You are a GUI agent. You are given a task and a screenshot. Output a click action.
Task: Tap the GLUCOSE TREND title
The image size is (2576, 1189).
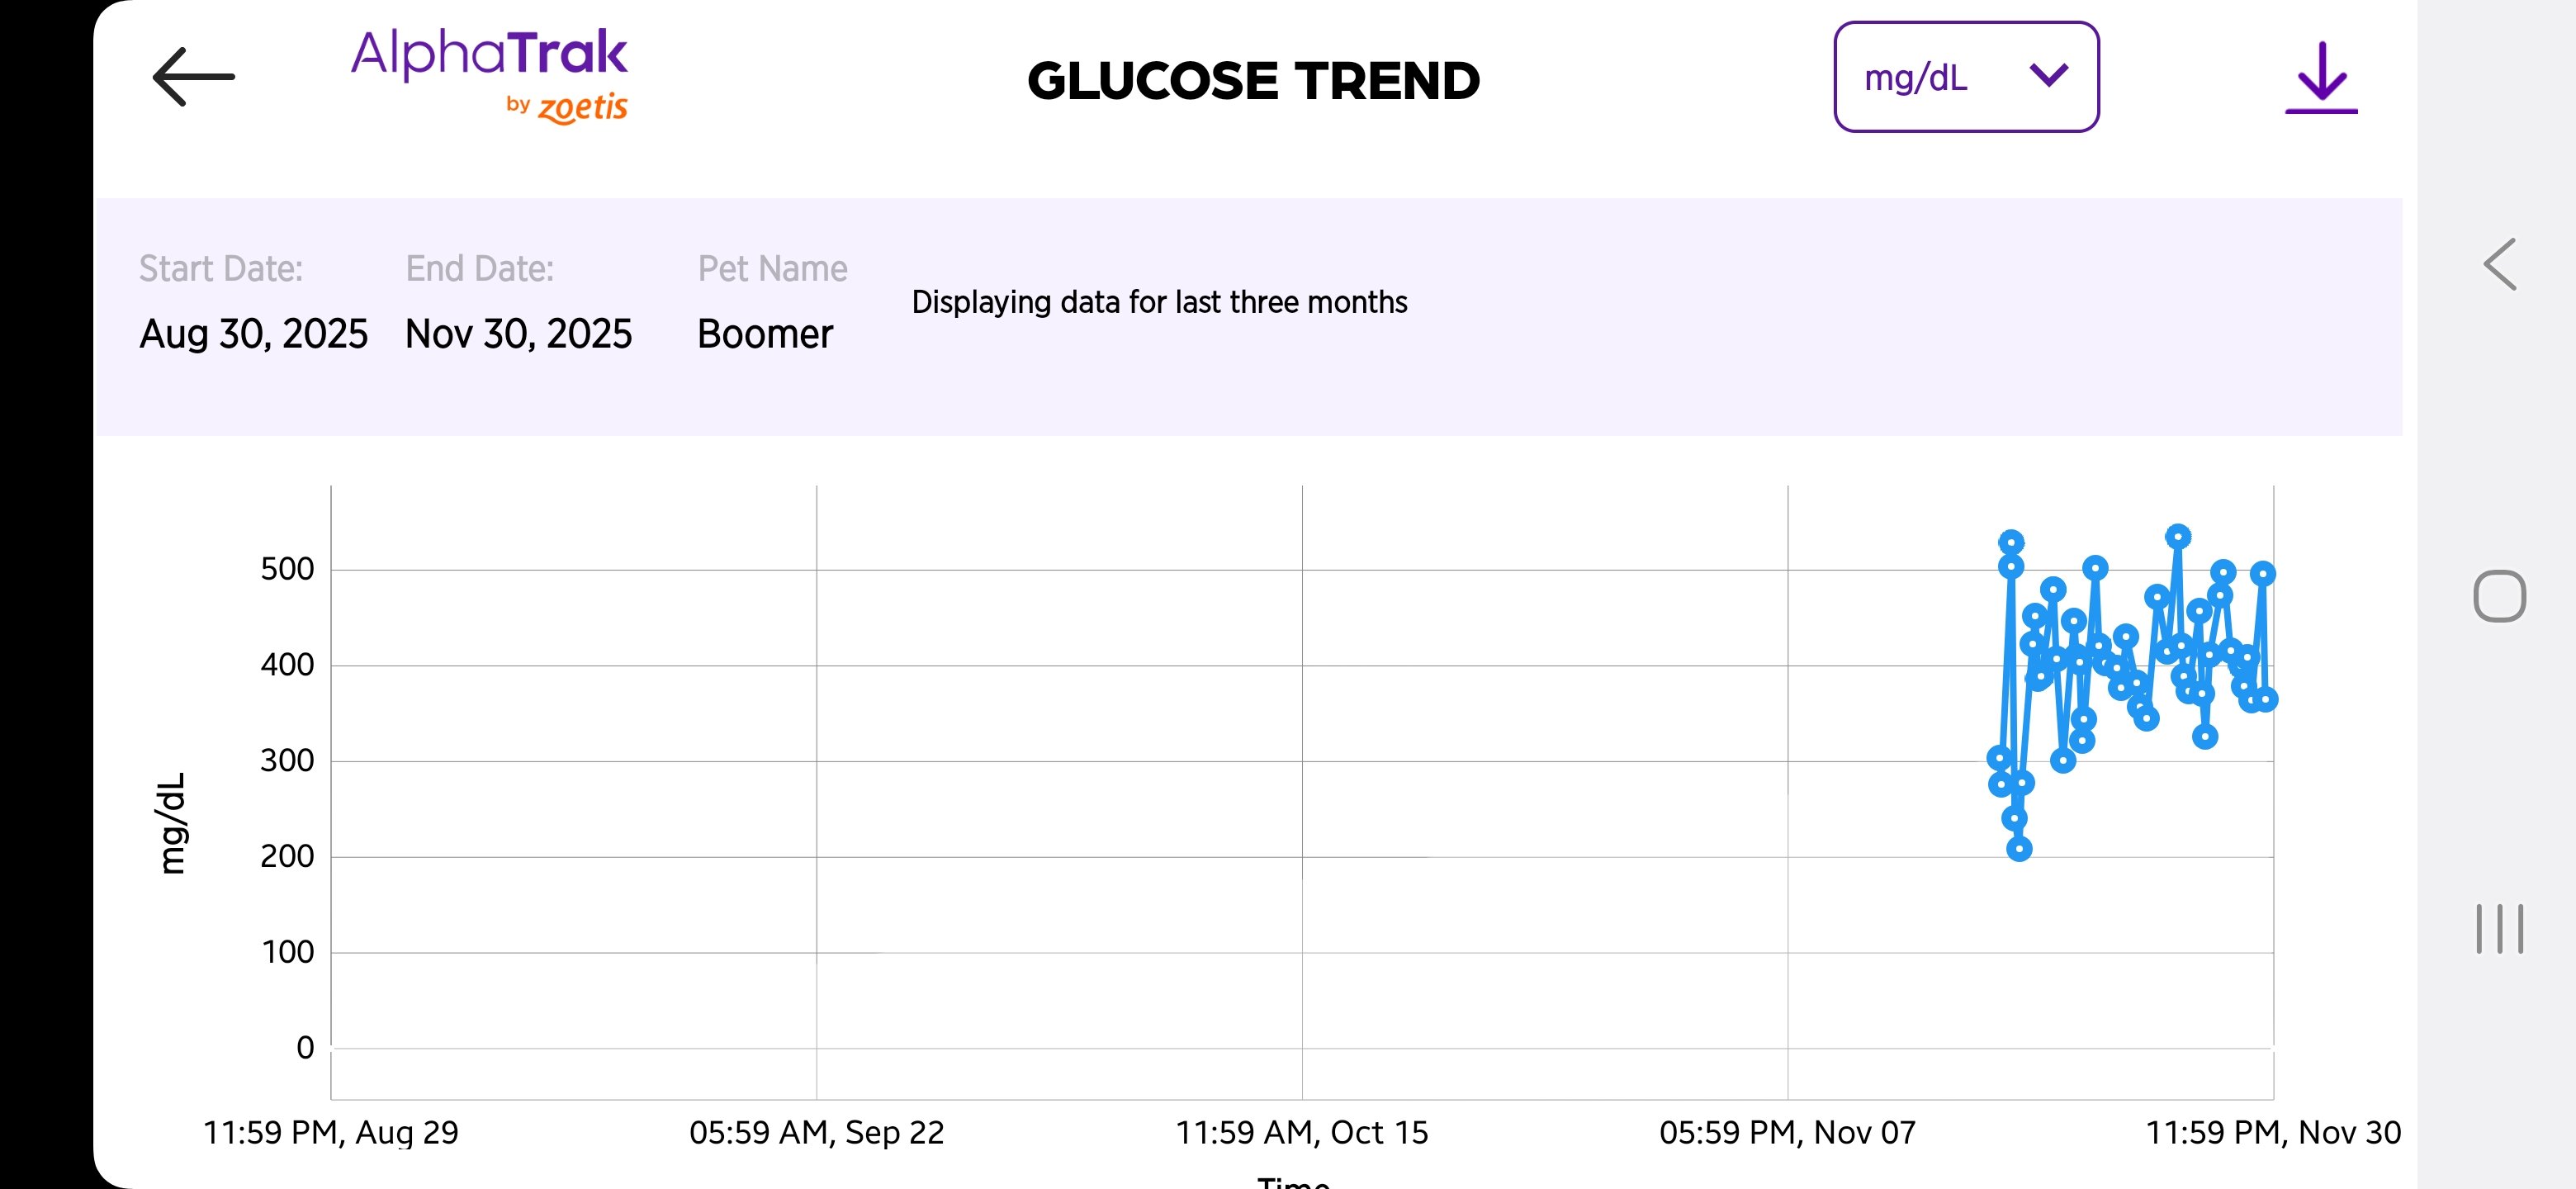pos(1253,81)
